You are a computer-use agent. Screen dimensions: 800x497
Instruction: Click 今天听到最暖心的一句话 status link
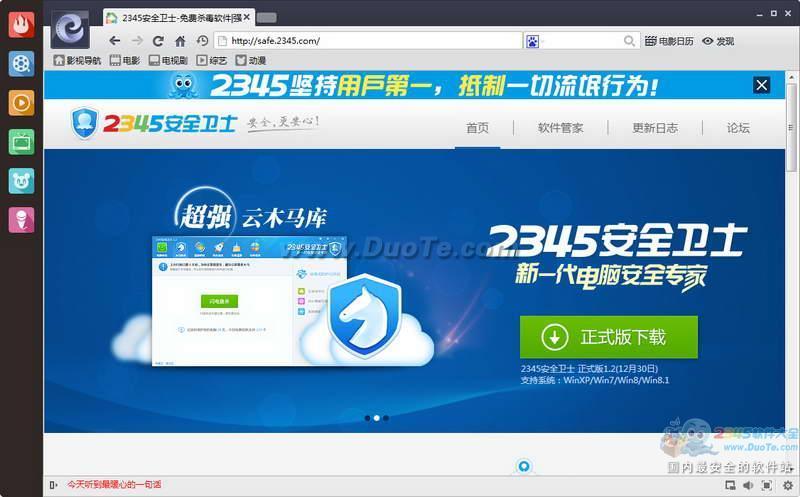[114, 484]
